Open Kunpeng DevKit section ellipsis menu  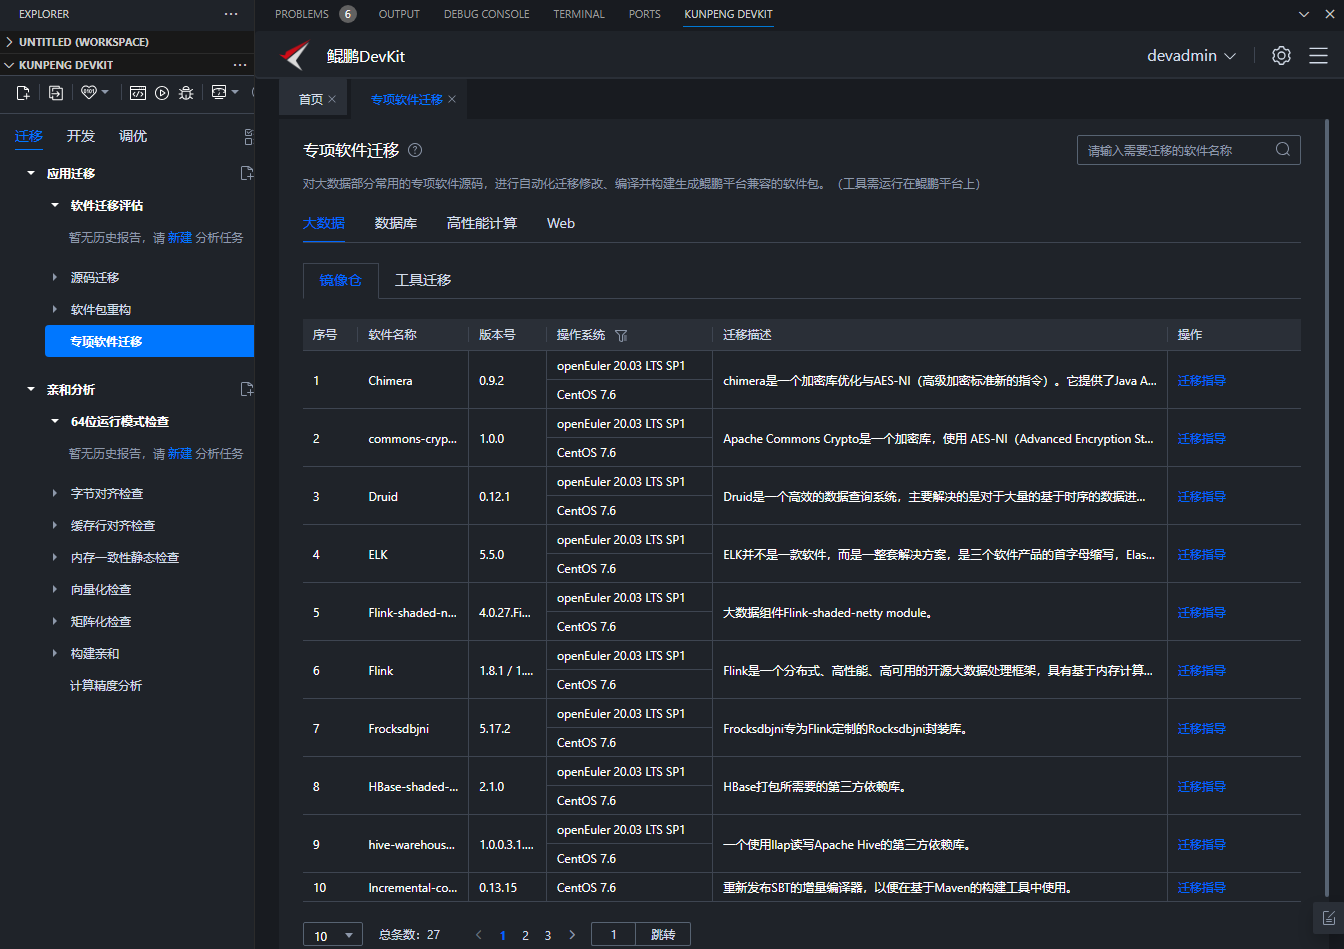pos(240,65)
